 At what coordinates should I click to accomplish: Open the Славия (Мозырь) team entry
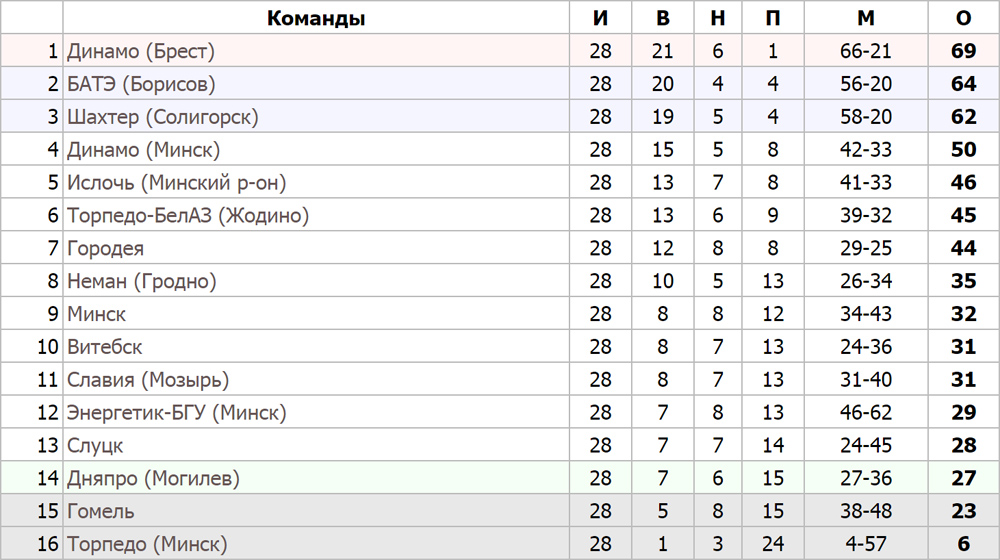tap(148, 380)
